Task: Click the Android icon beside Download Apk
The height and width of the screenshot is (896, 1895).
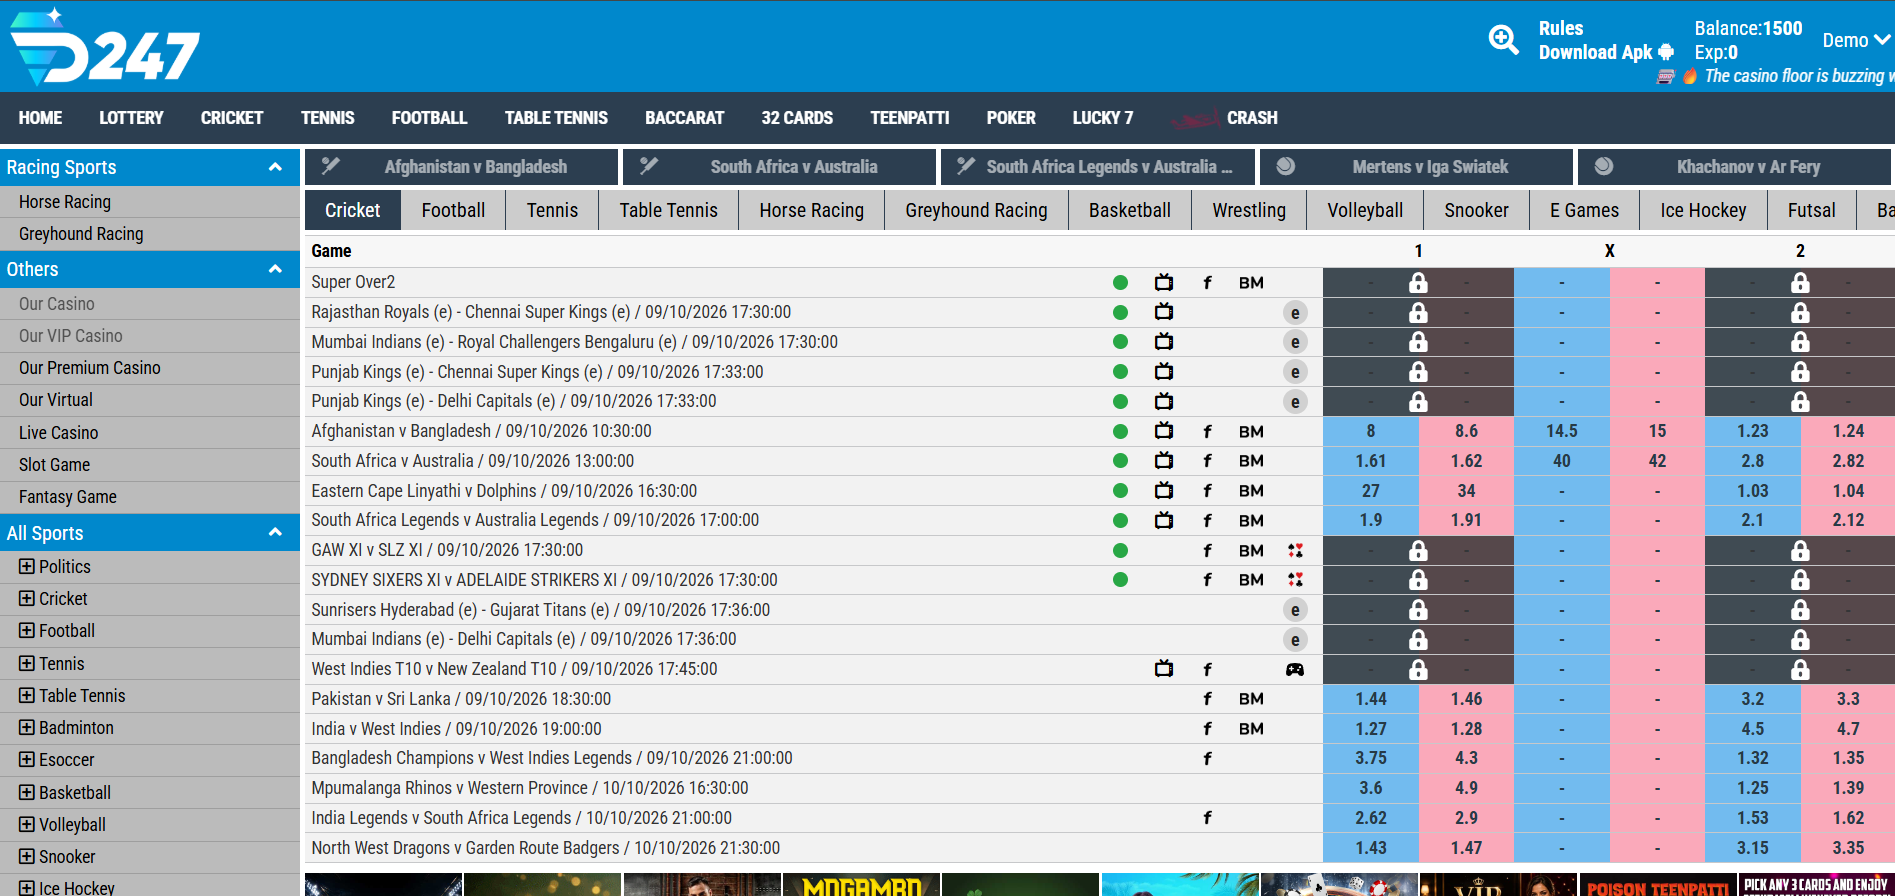Action: click(1666, 52)
